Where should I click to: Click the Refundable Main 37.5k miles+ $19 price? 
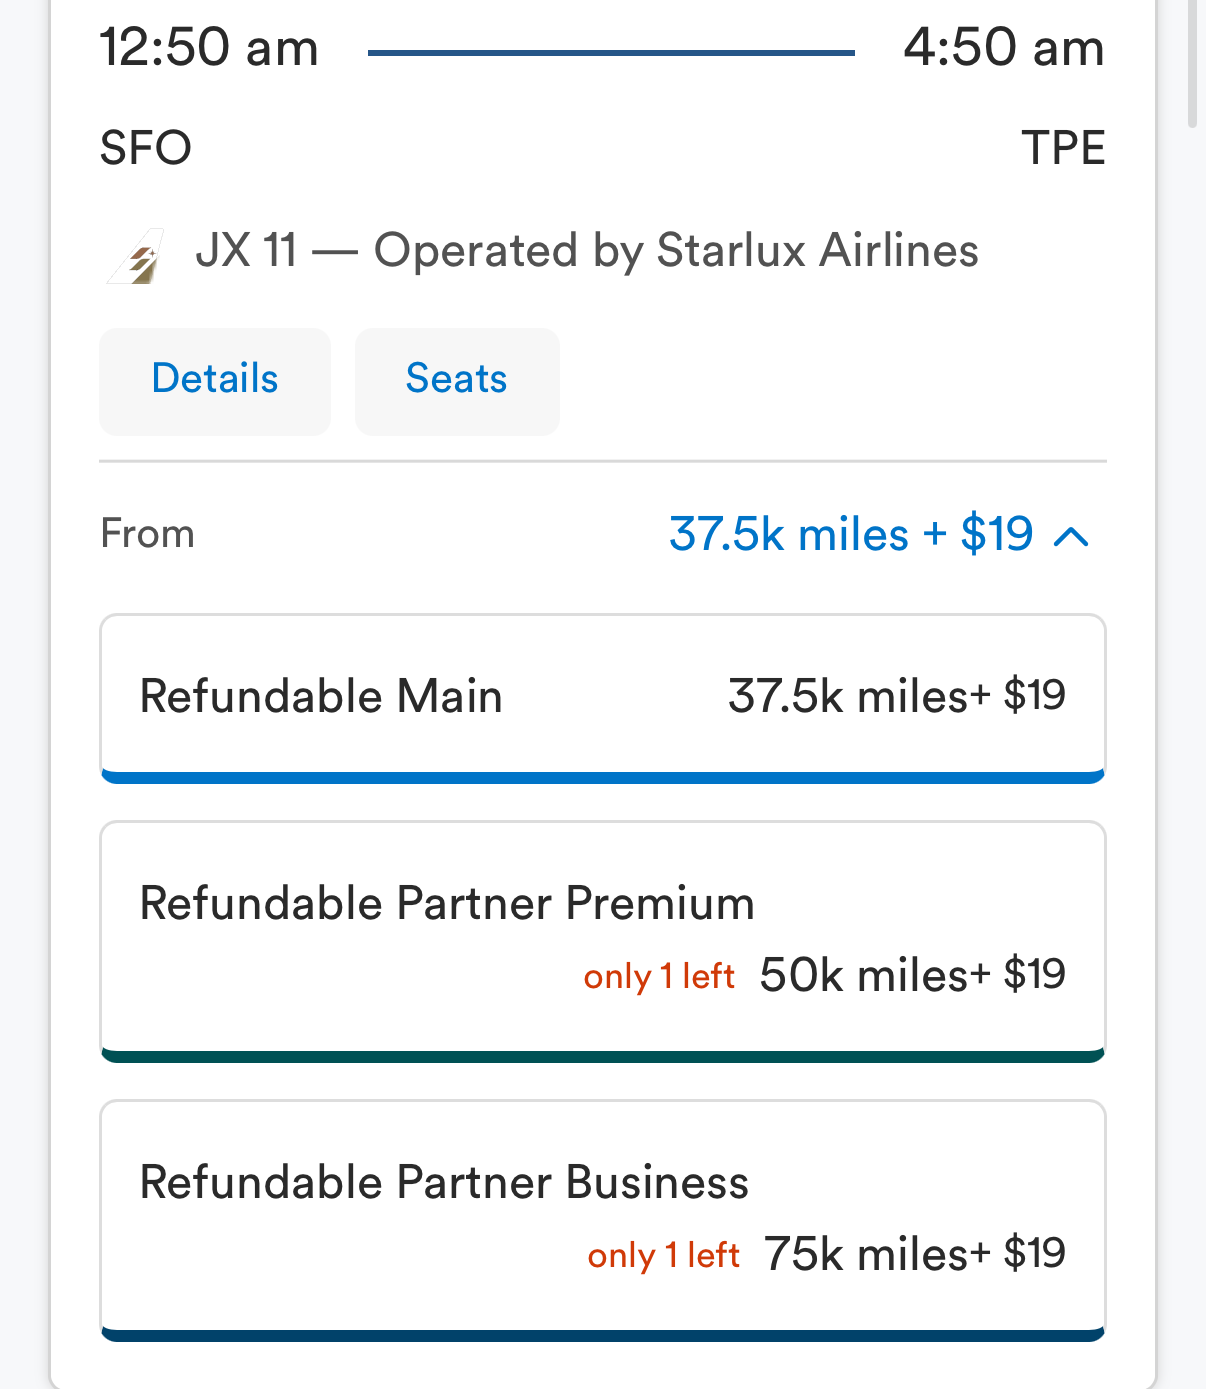click(x=896, y=696)
